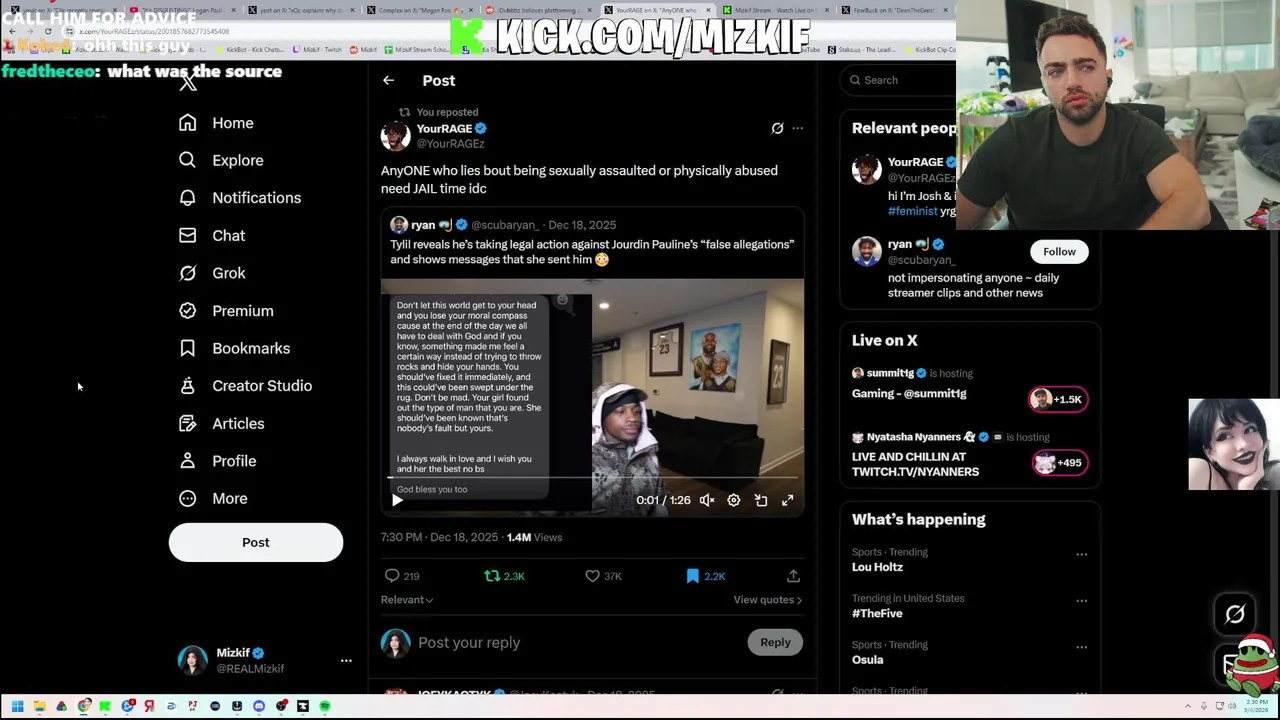
Task: Open options for #TheFive trend
Action: (x=1081, y=600)
